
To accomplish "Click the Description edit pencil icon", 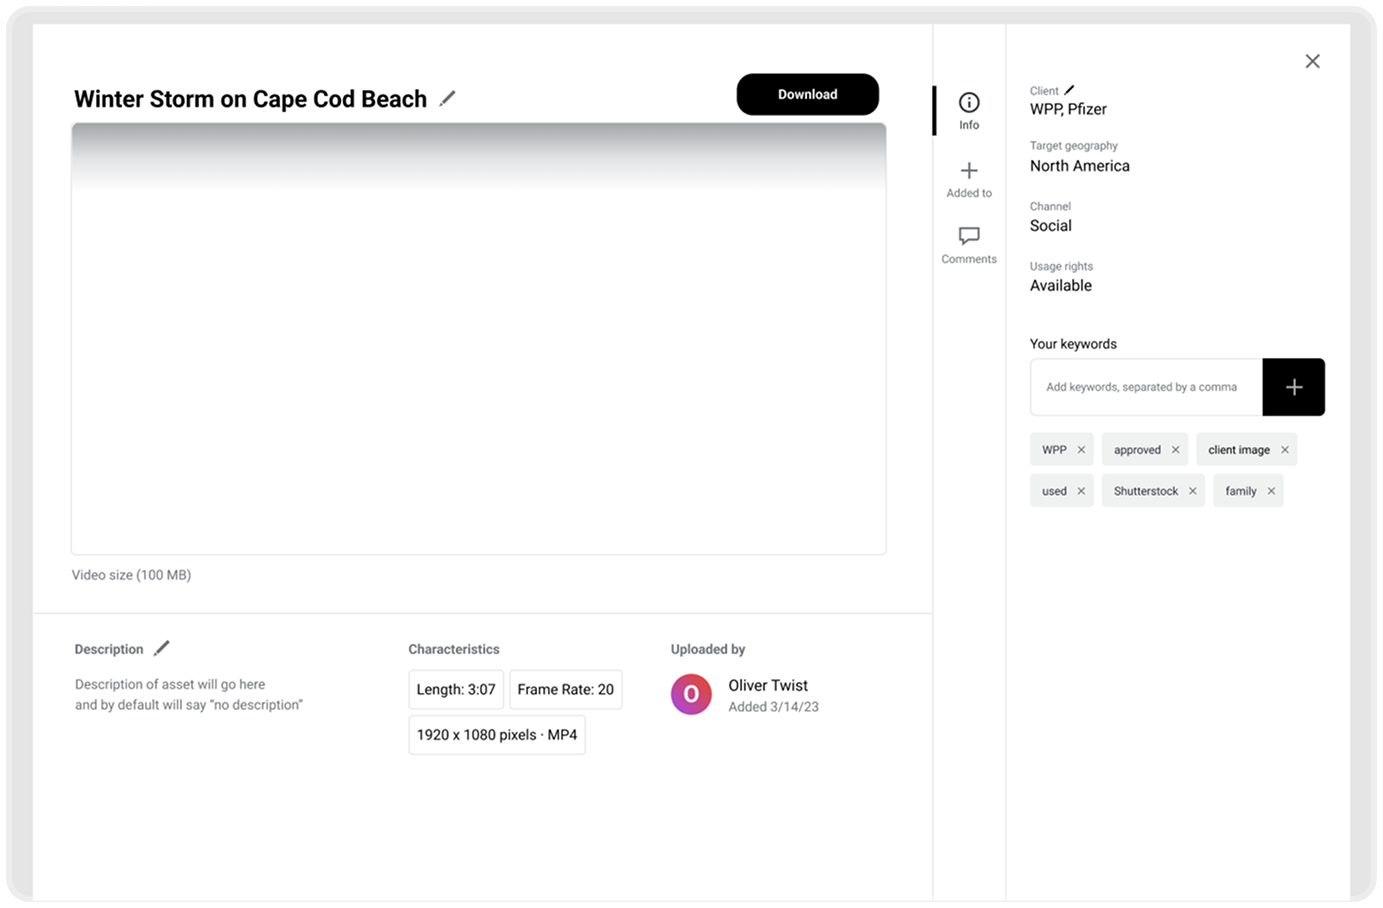I will tap(162, 648).
